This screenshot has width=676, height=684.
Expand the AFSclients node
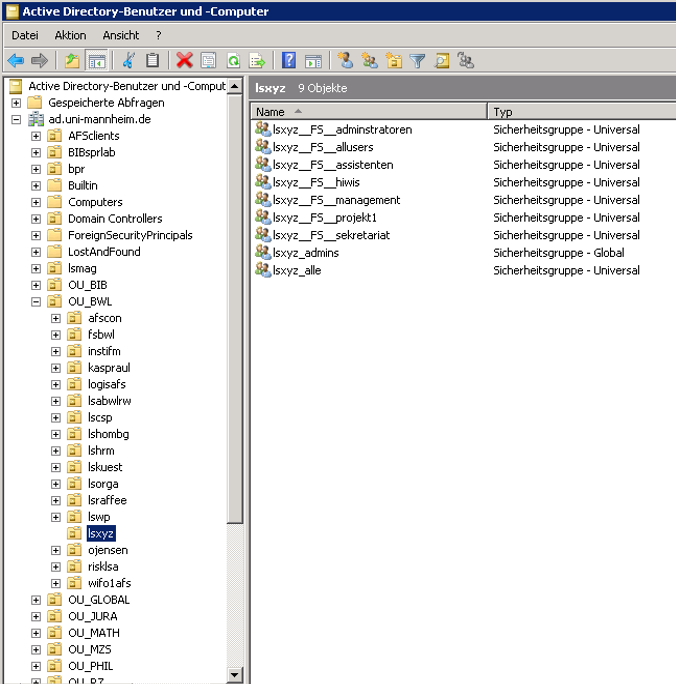tap(36, 136)
